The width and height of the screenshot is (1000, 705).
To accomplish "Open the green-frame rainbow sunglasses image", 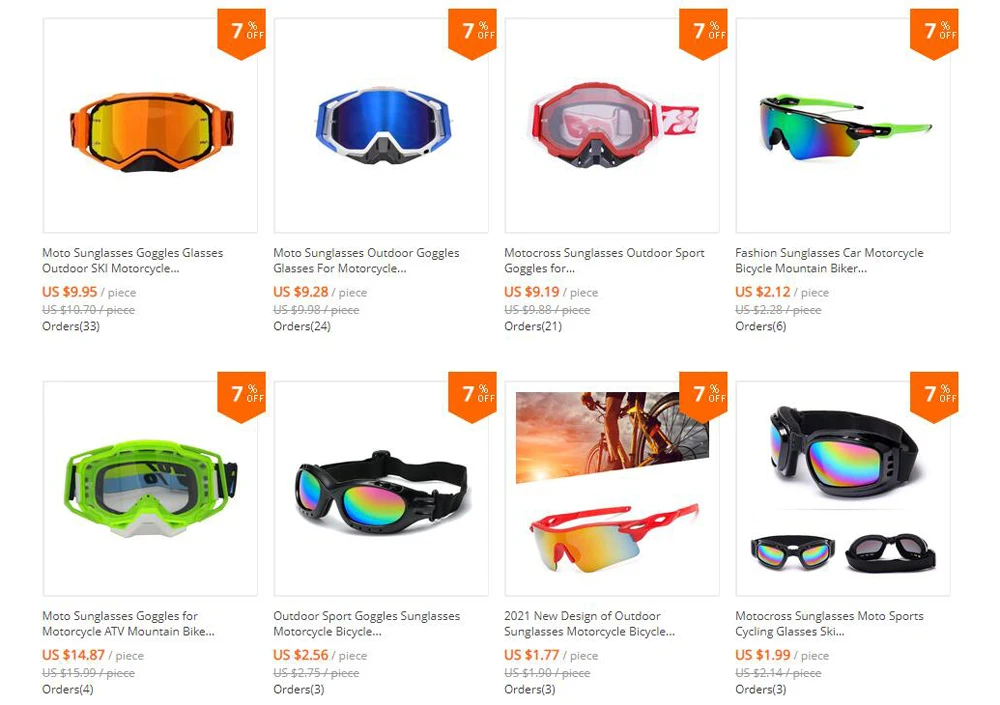I will pos(843,126).
